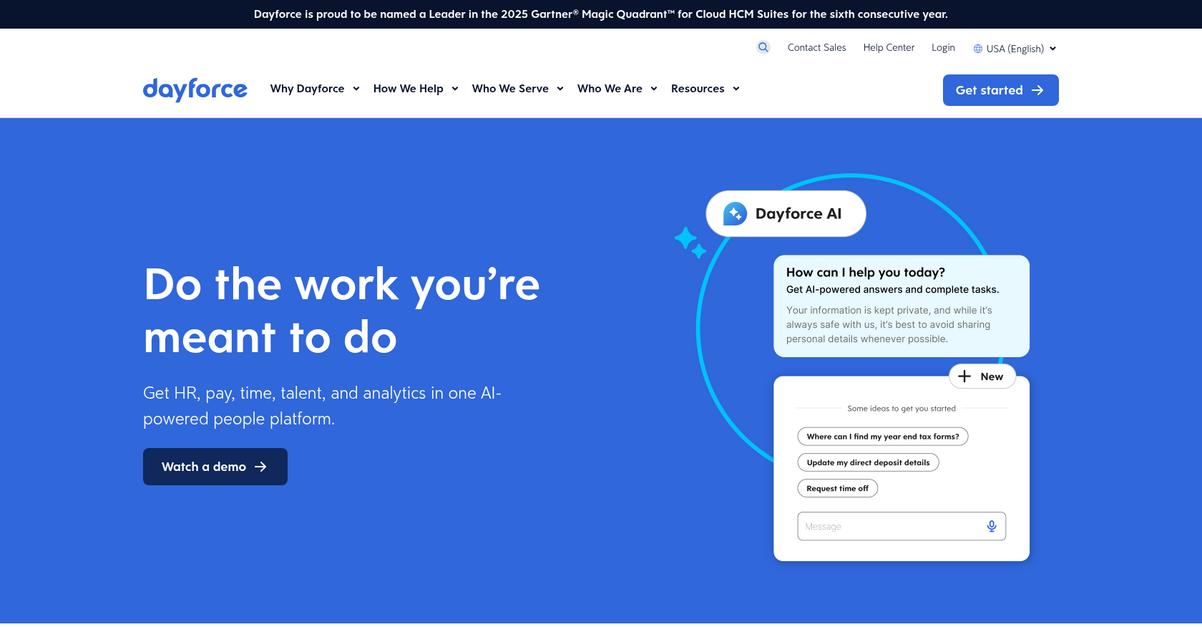Click the microphone icon in the Message field
The image size is (1202, 627).
point(991,525)
